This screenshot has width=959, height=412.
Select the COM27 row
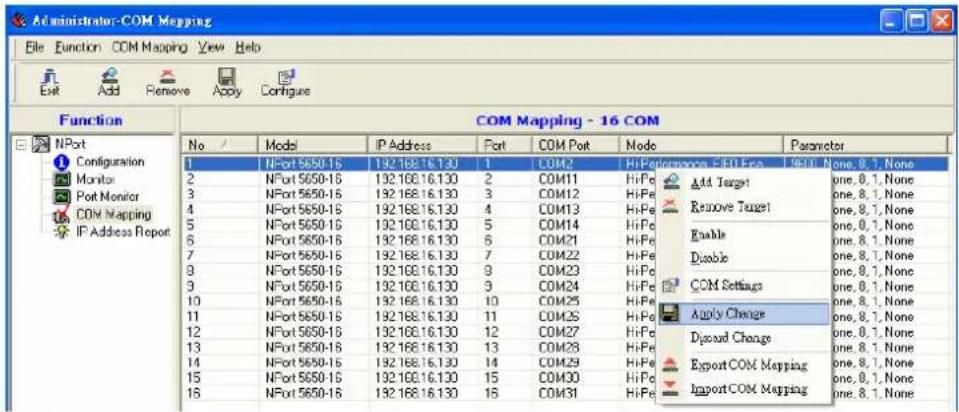566,333
